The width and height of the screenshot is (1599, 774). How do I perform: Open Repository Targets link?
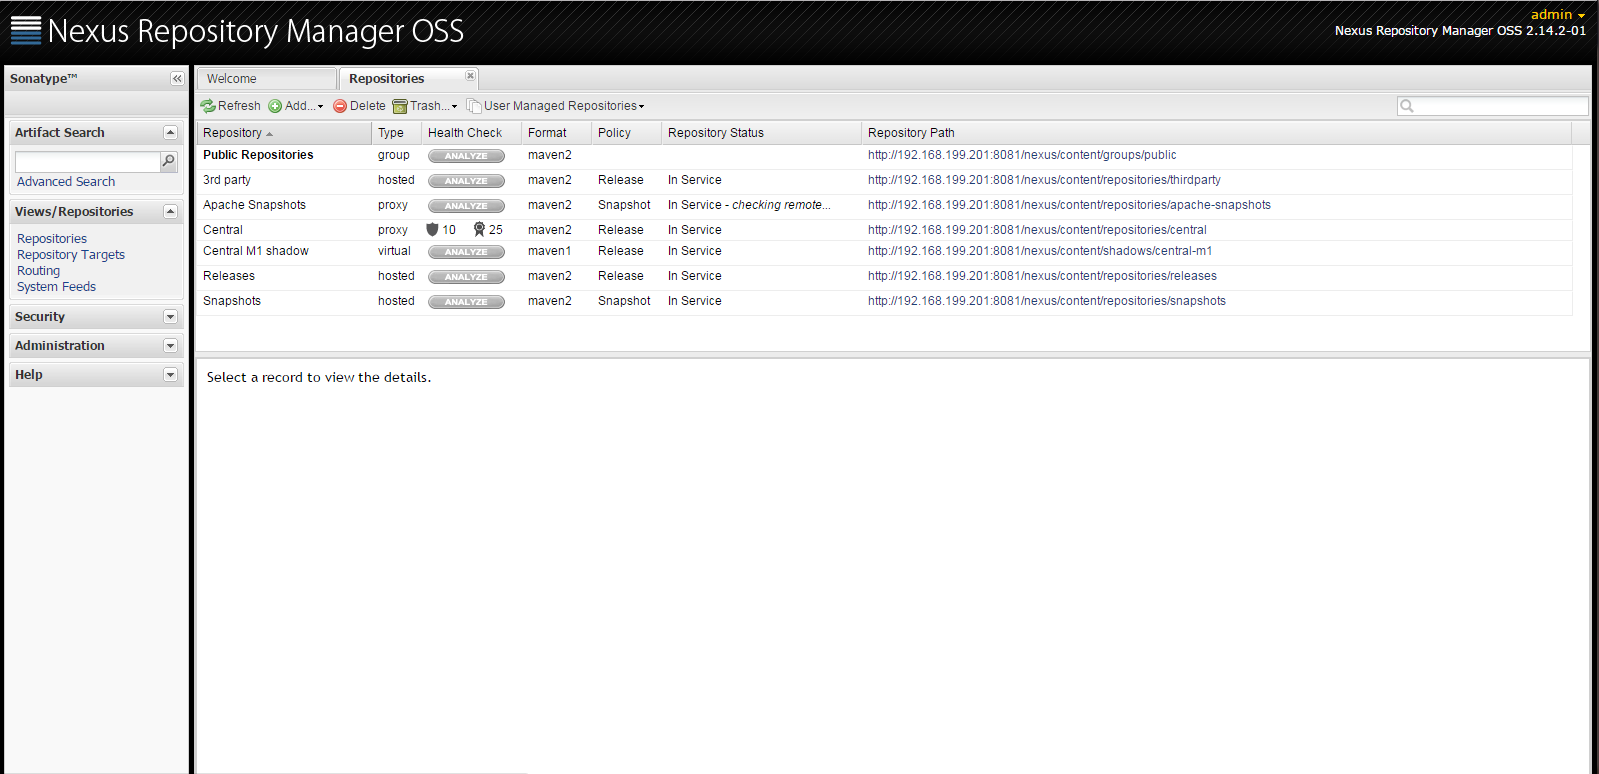pyautogui.click(x=71, y=255)
